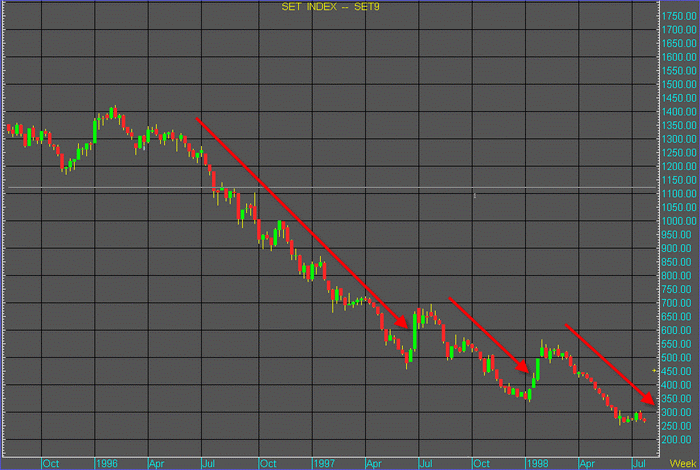The height and width of the screenshot is (470, 700).
Task: Click the 1700.00 price axis value
Action: 679,30
